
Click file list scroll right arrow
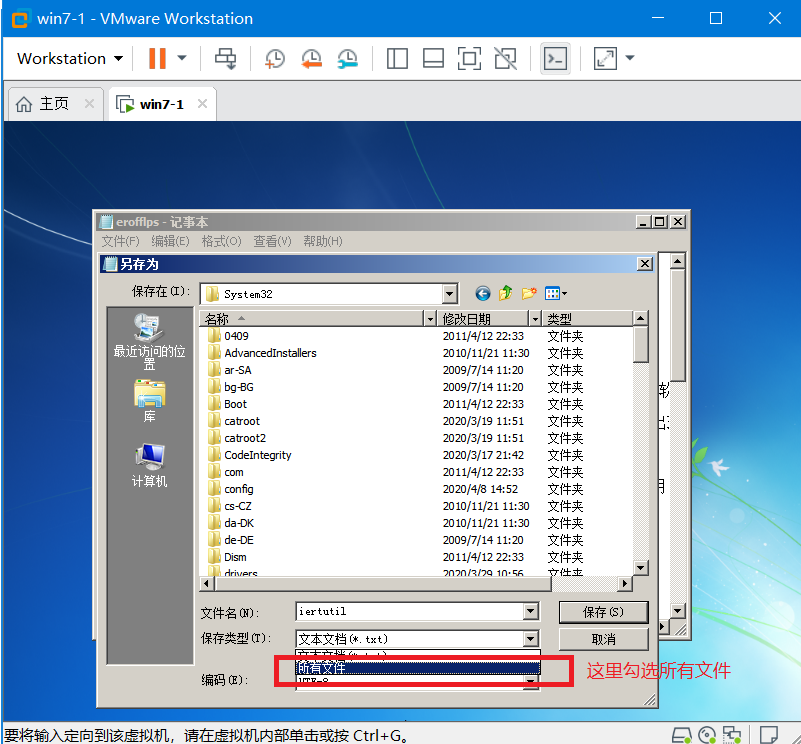click(624, 584)
